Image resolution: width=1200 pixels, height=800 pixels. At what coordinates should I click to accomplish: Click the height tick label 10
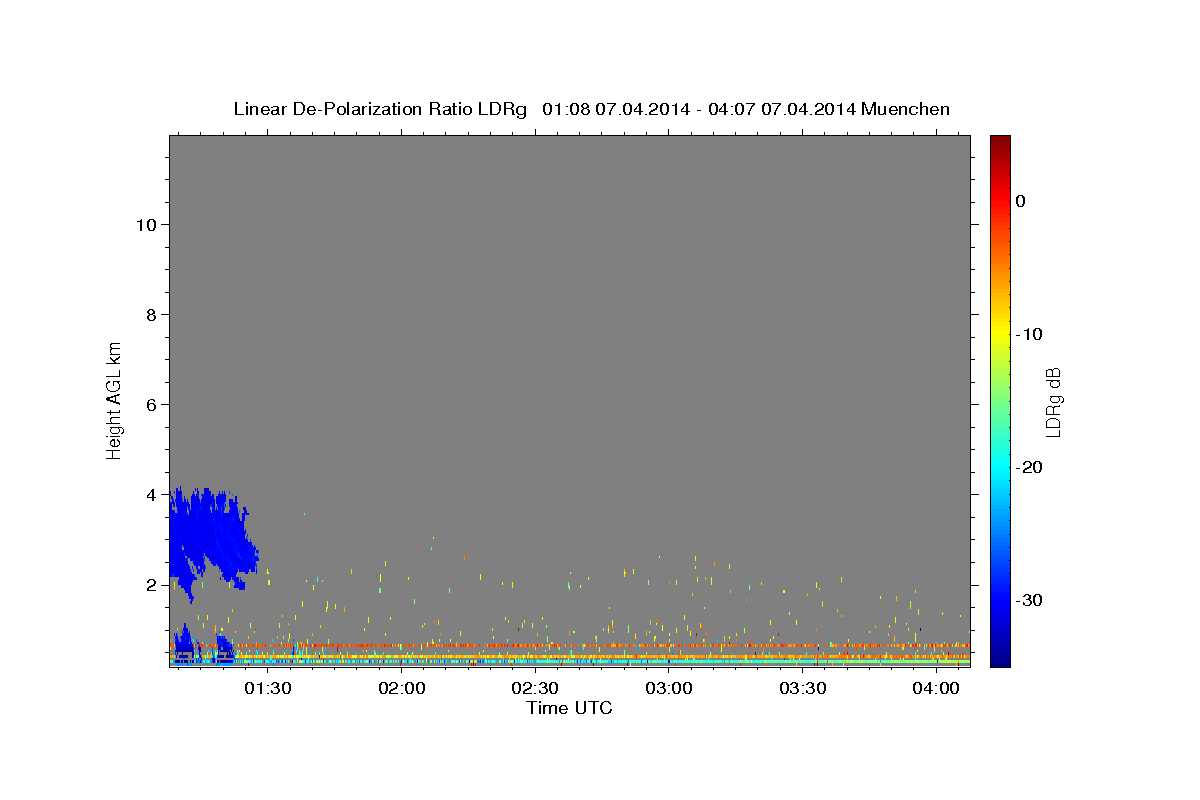pos(146,225)
